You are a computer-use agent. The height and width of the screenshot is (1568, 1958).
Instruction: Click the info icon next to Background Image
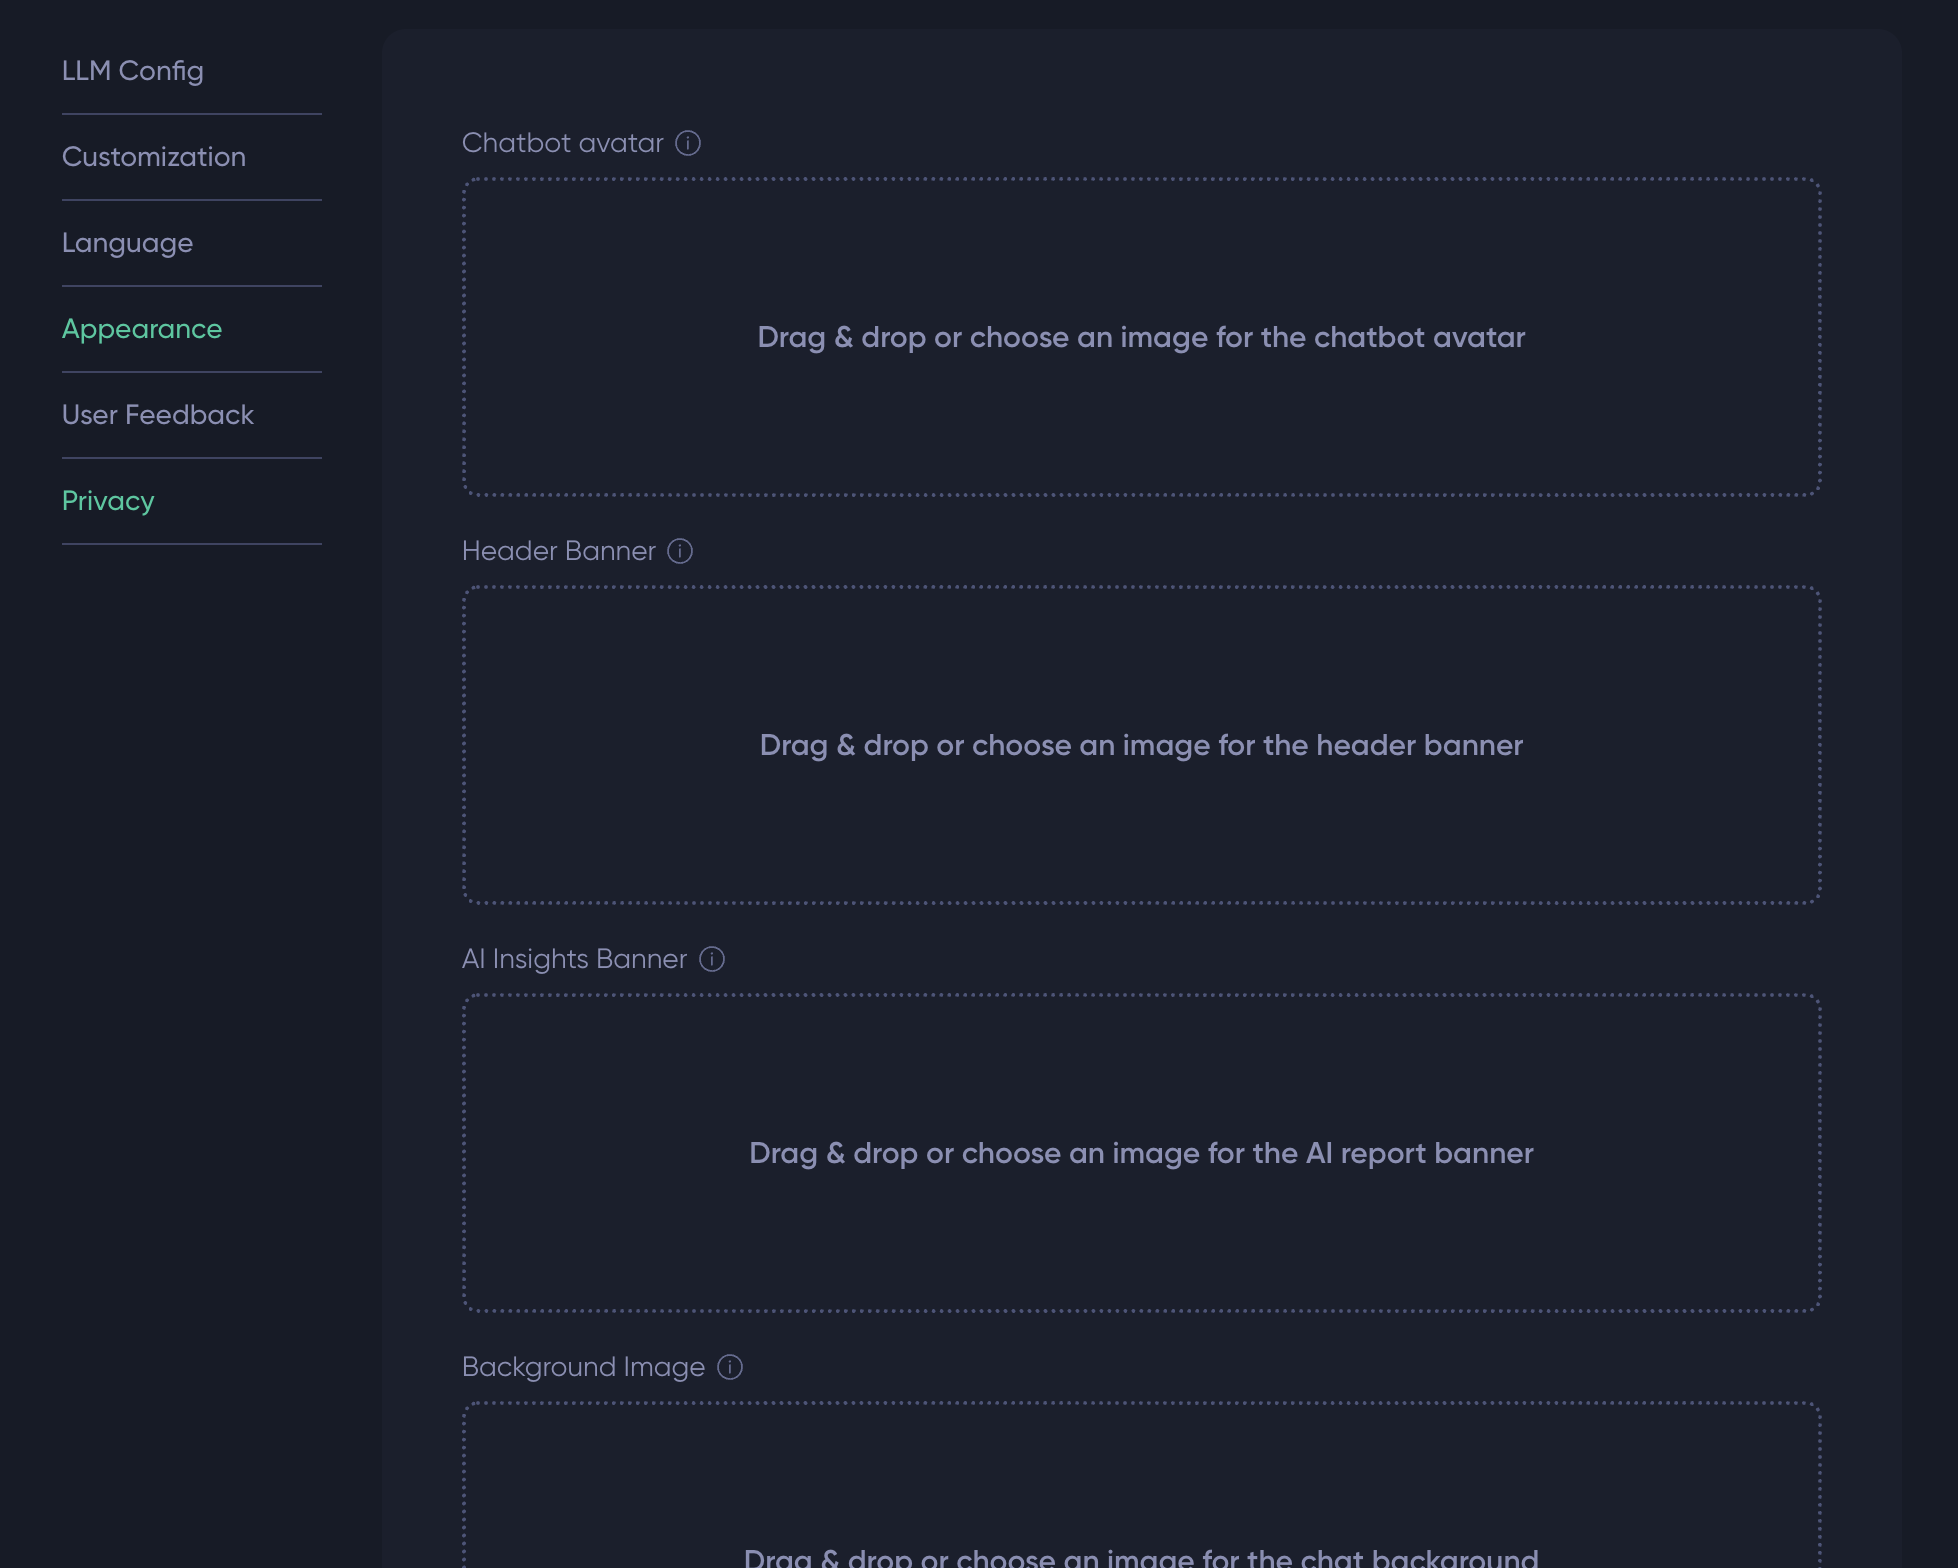[730, 1367]
